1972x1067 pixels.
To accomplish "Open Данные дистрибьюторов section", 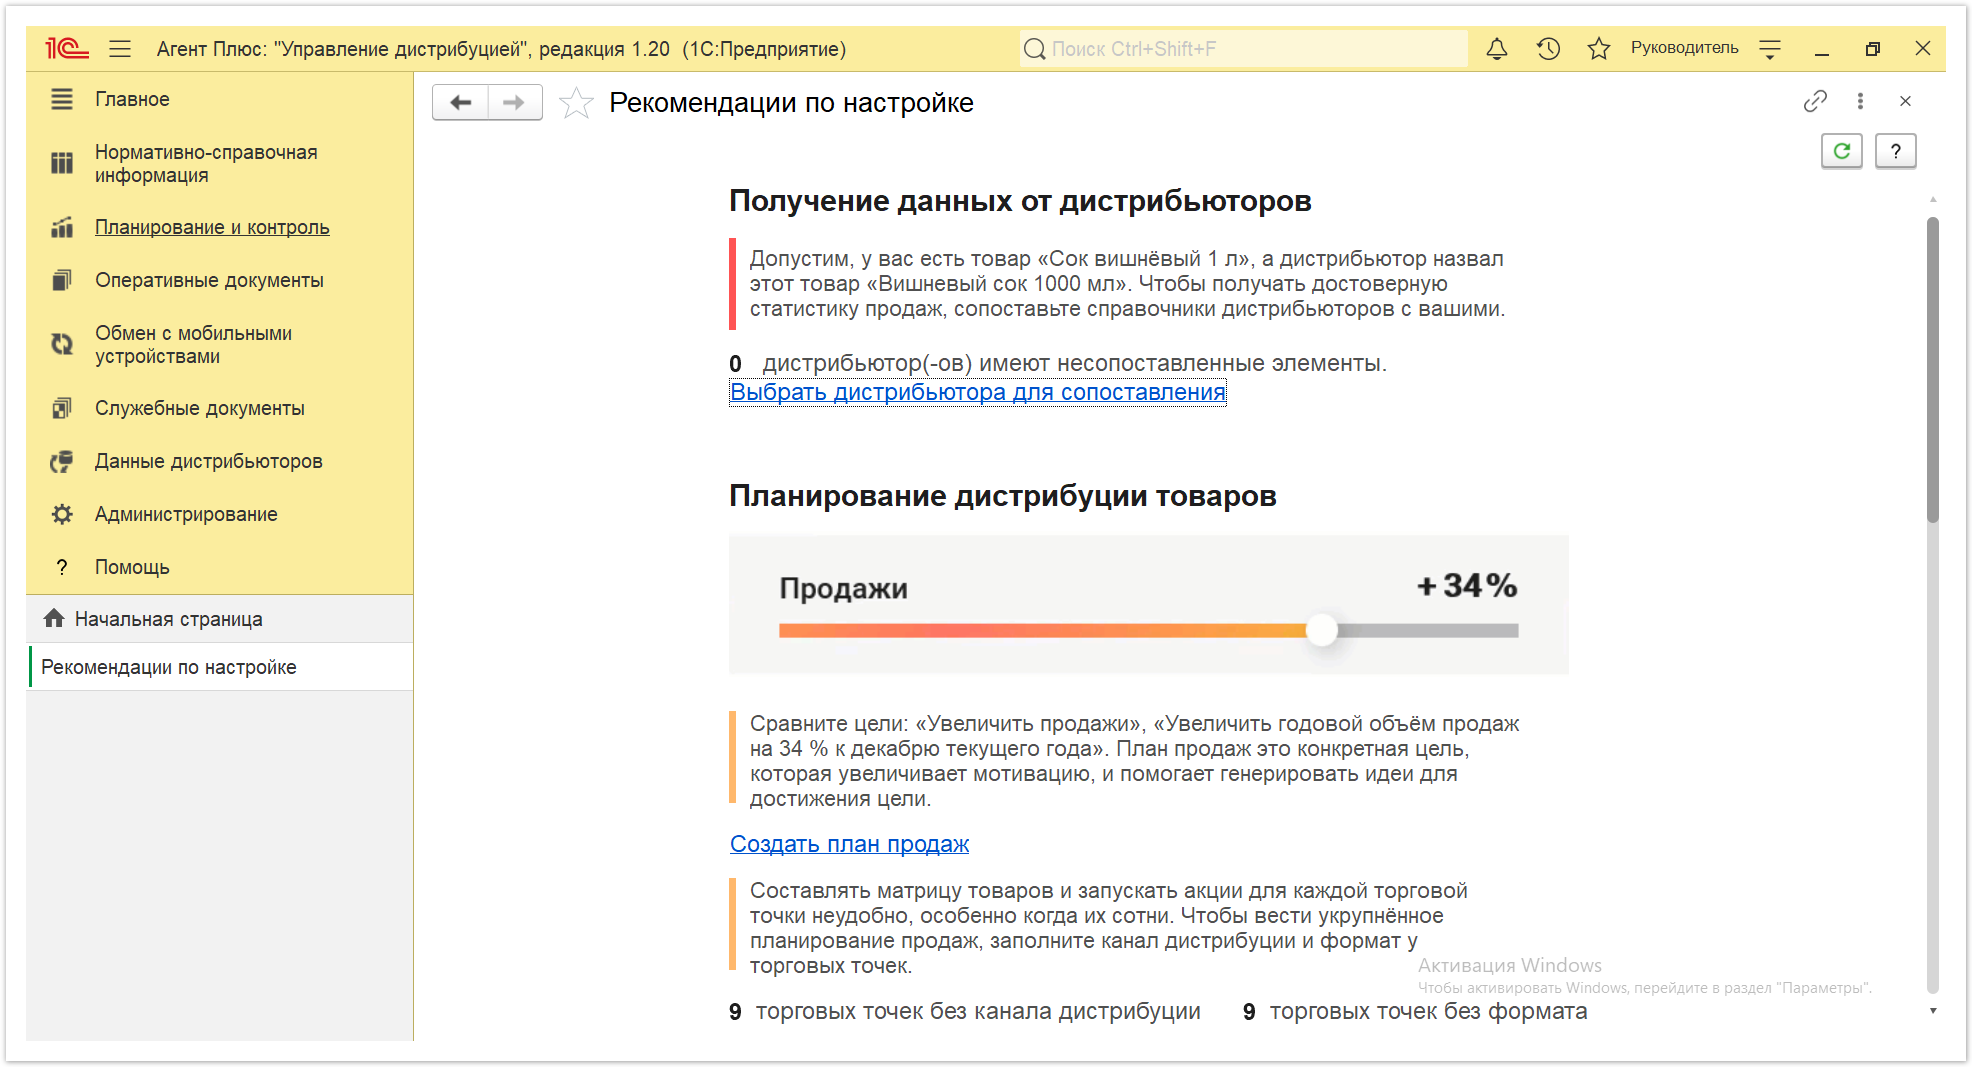I will 208,461.
